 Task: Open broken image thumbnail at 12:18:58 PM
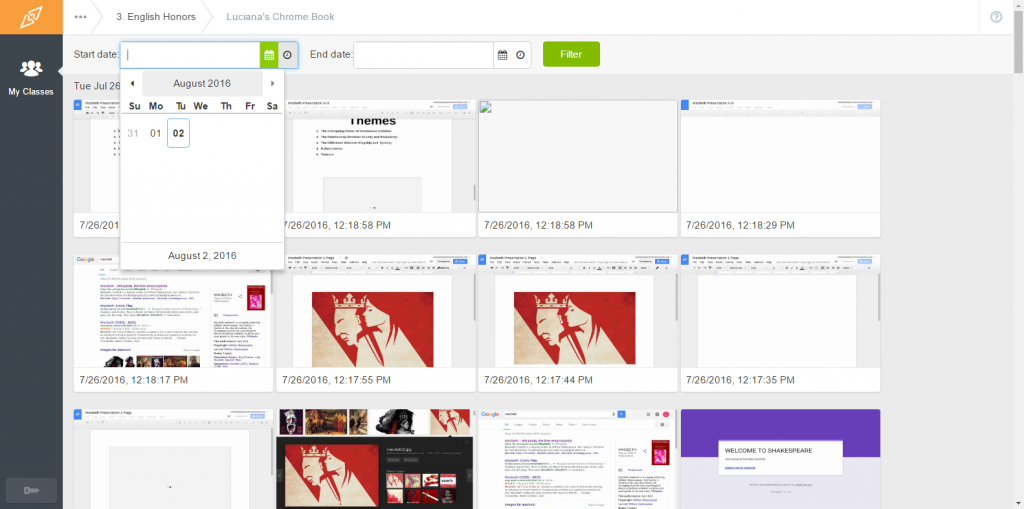tap(578, 156)
